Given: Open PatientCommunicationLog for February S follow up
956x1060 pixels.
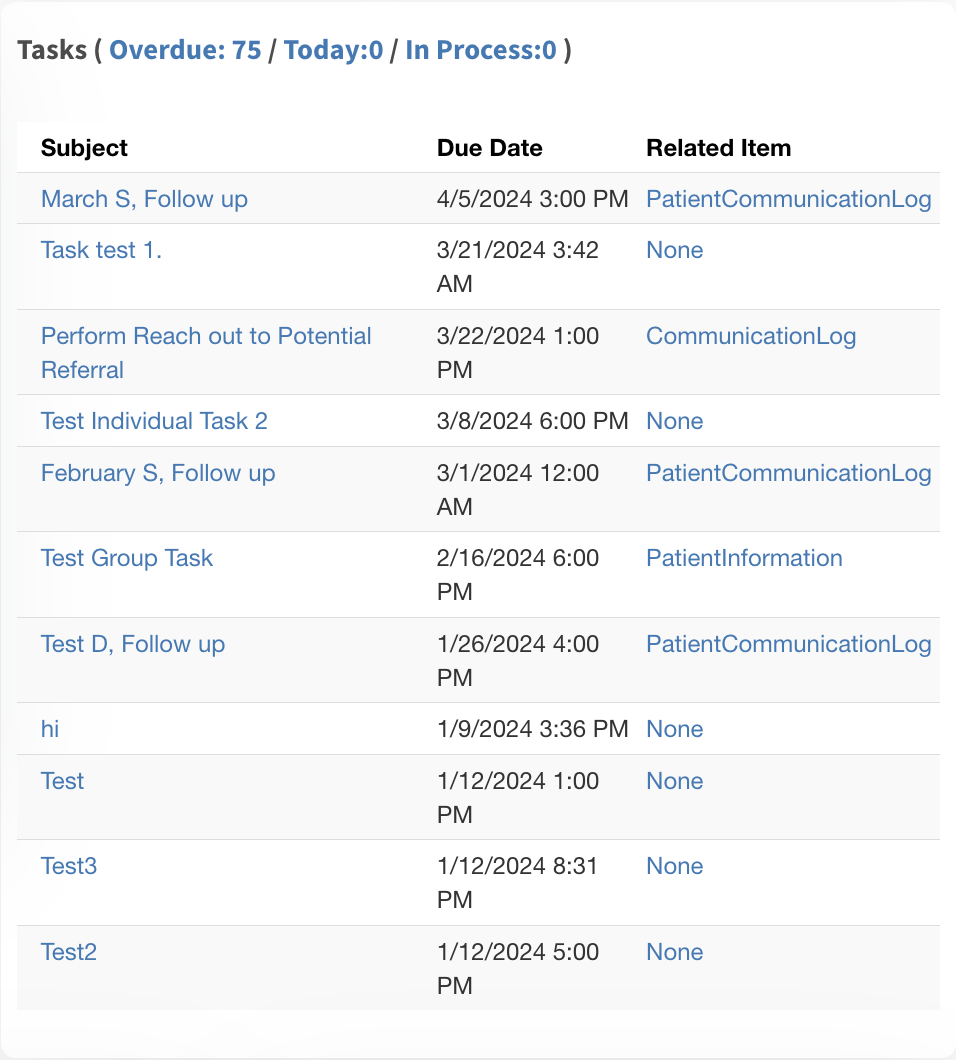Looking at the screenshot, I should pos(789,473).
